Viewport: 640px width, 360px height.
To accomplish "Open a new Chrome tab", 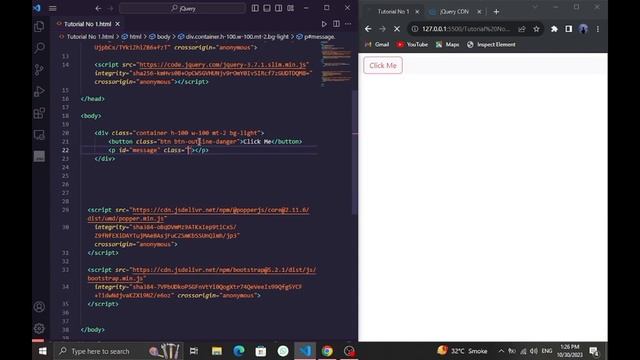I will [x=496, y=11].
